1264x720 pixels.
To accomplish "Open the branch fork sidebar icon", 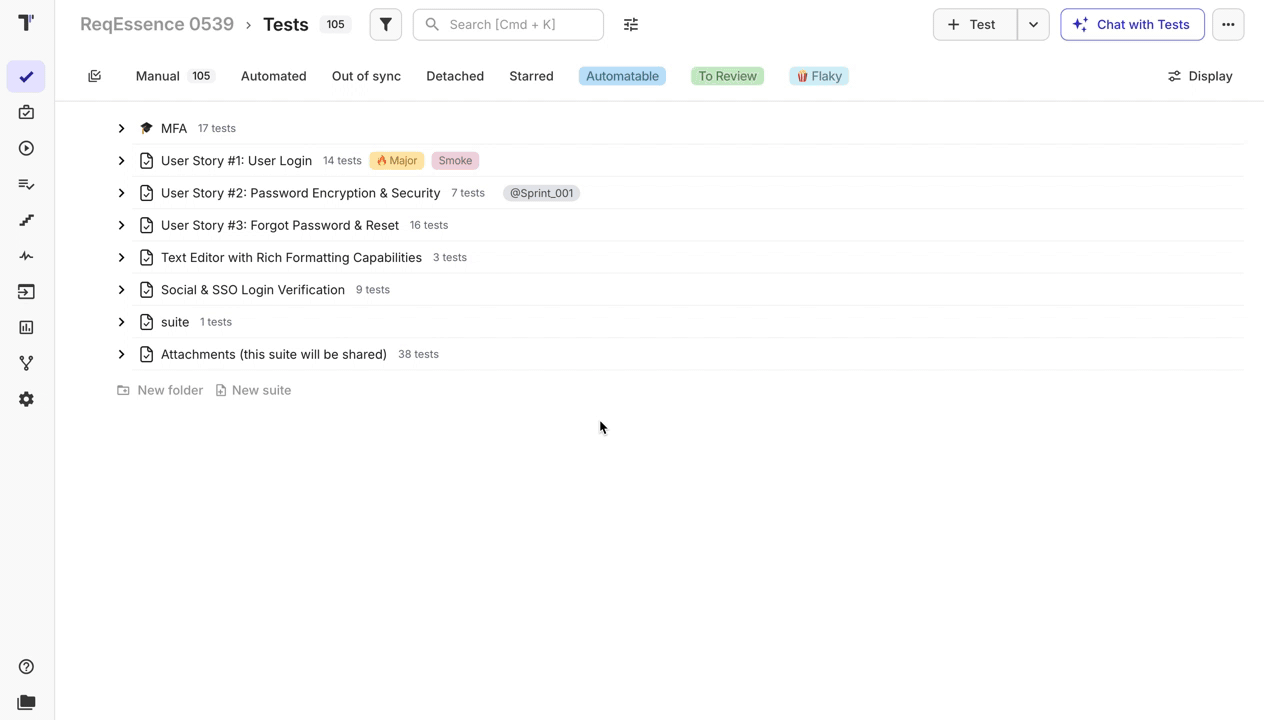I will point(26,363).
